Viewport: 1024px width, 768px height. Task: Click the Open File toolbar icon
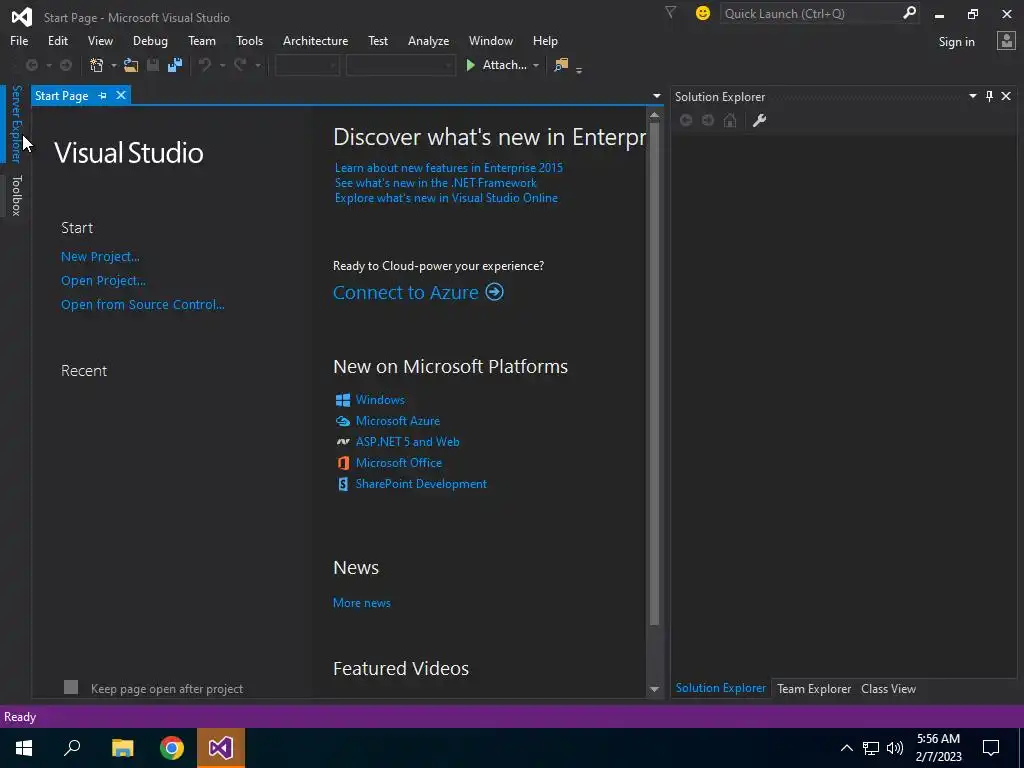[x=131, y=65]
